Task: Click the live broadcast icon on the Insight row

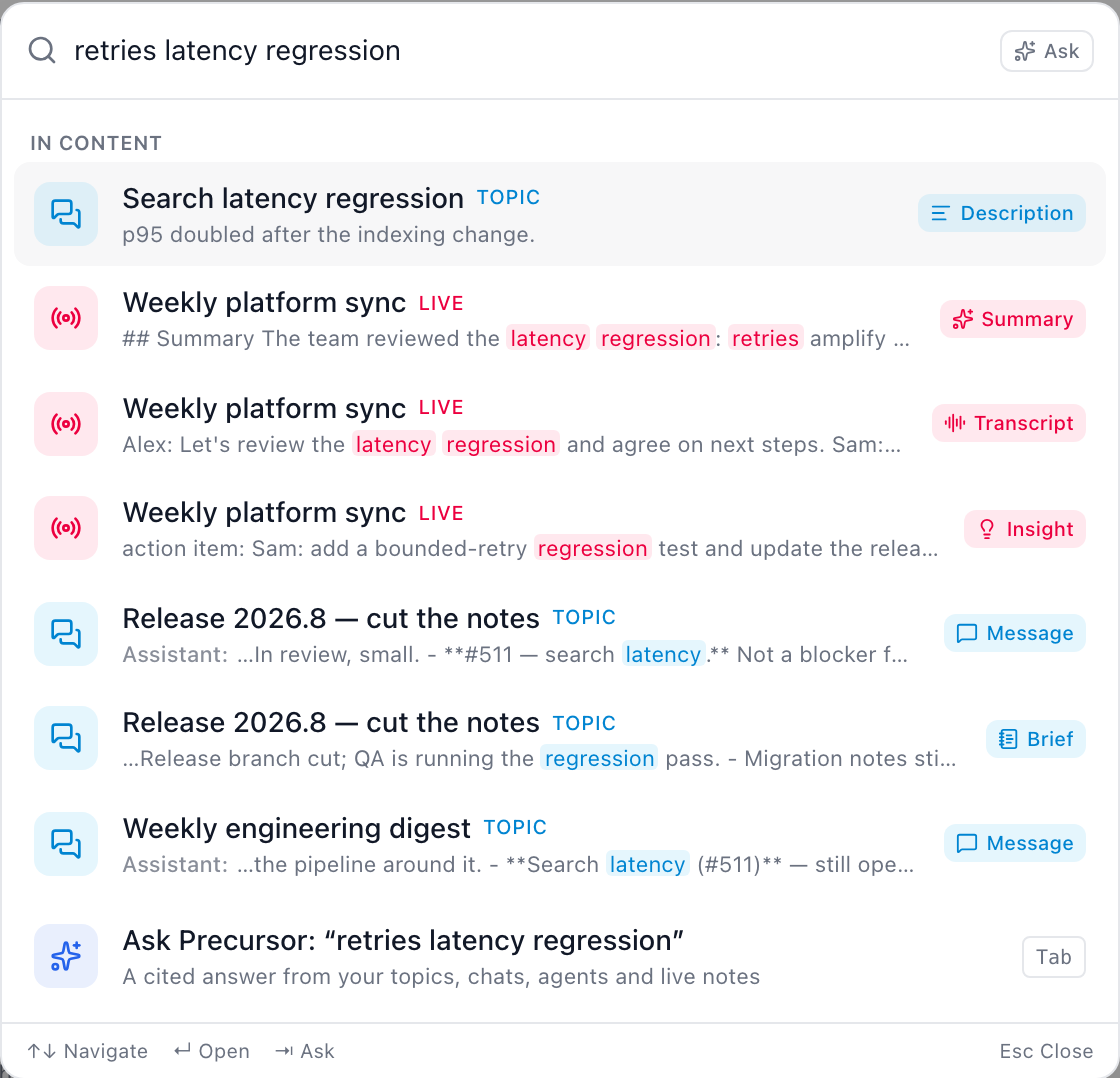Action: click(66, 528)
